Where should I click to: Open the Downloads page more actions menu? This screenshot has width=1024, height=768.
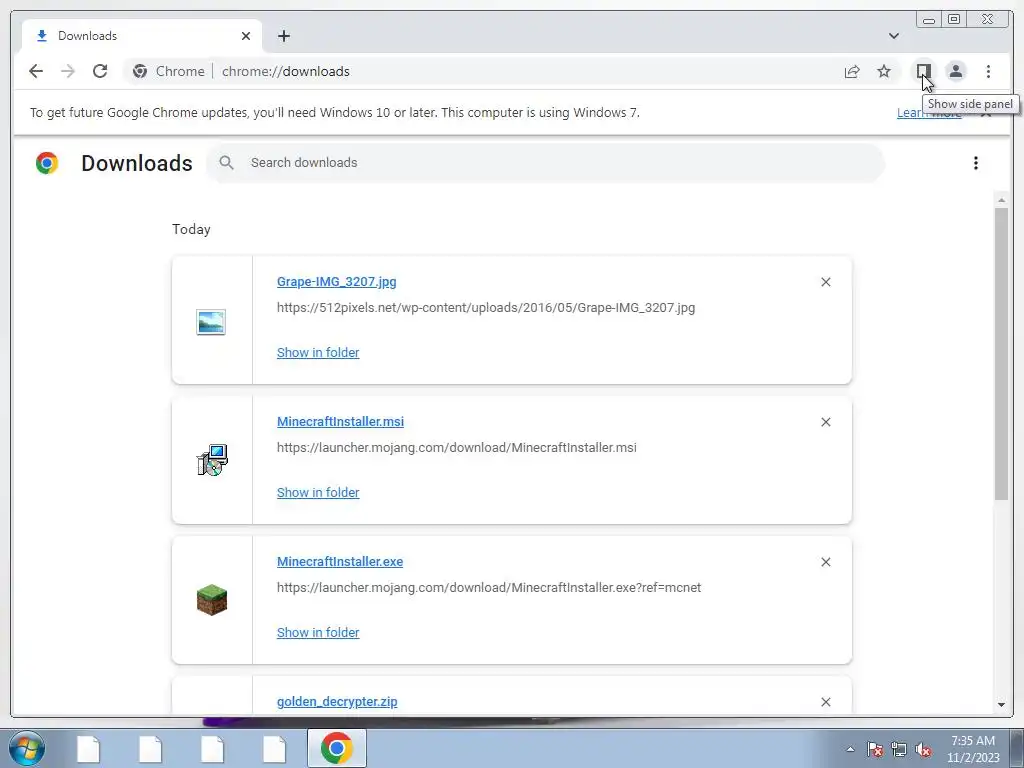976,163
